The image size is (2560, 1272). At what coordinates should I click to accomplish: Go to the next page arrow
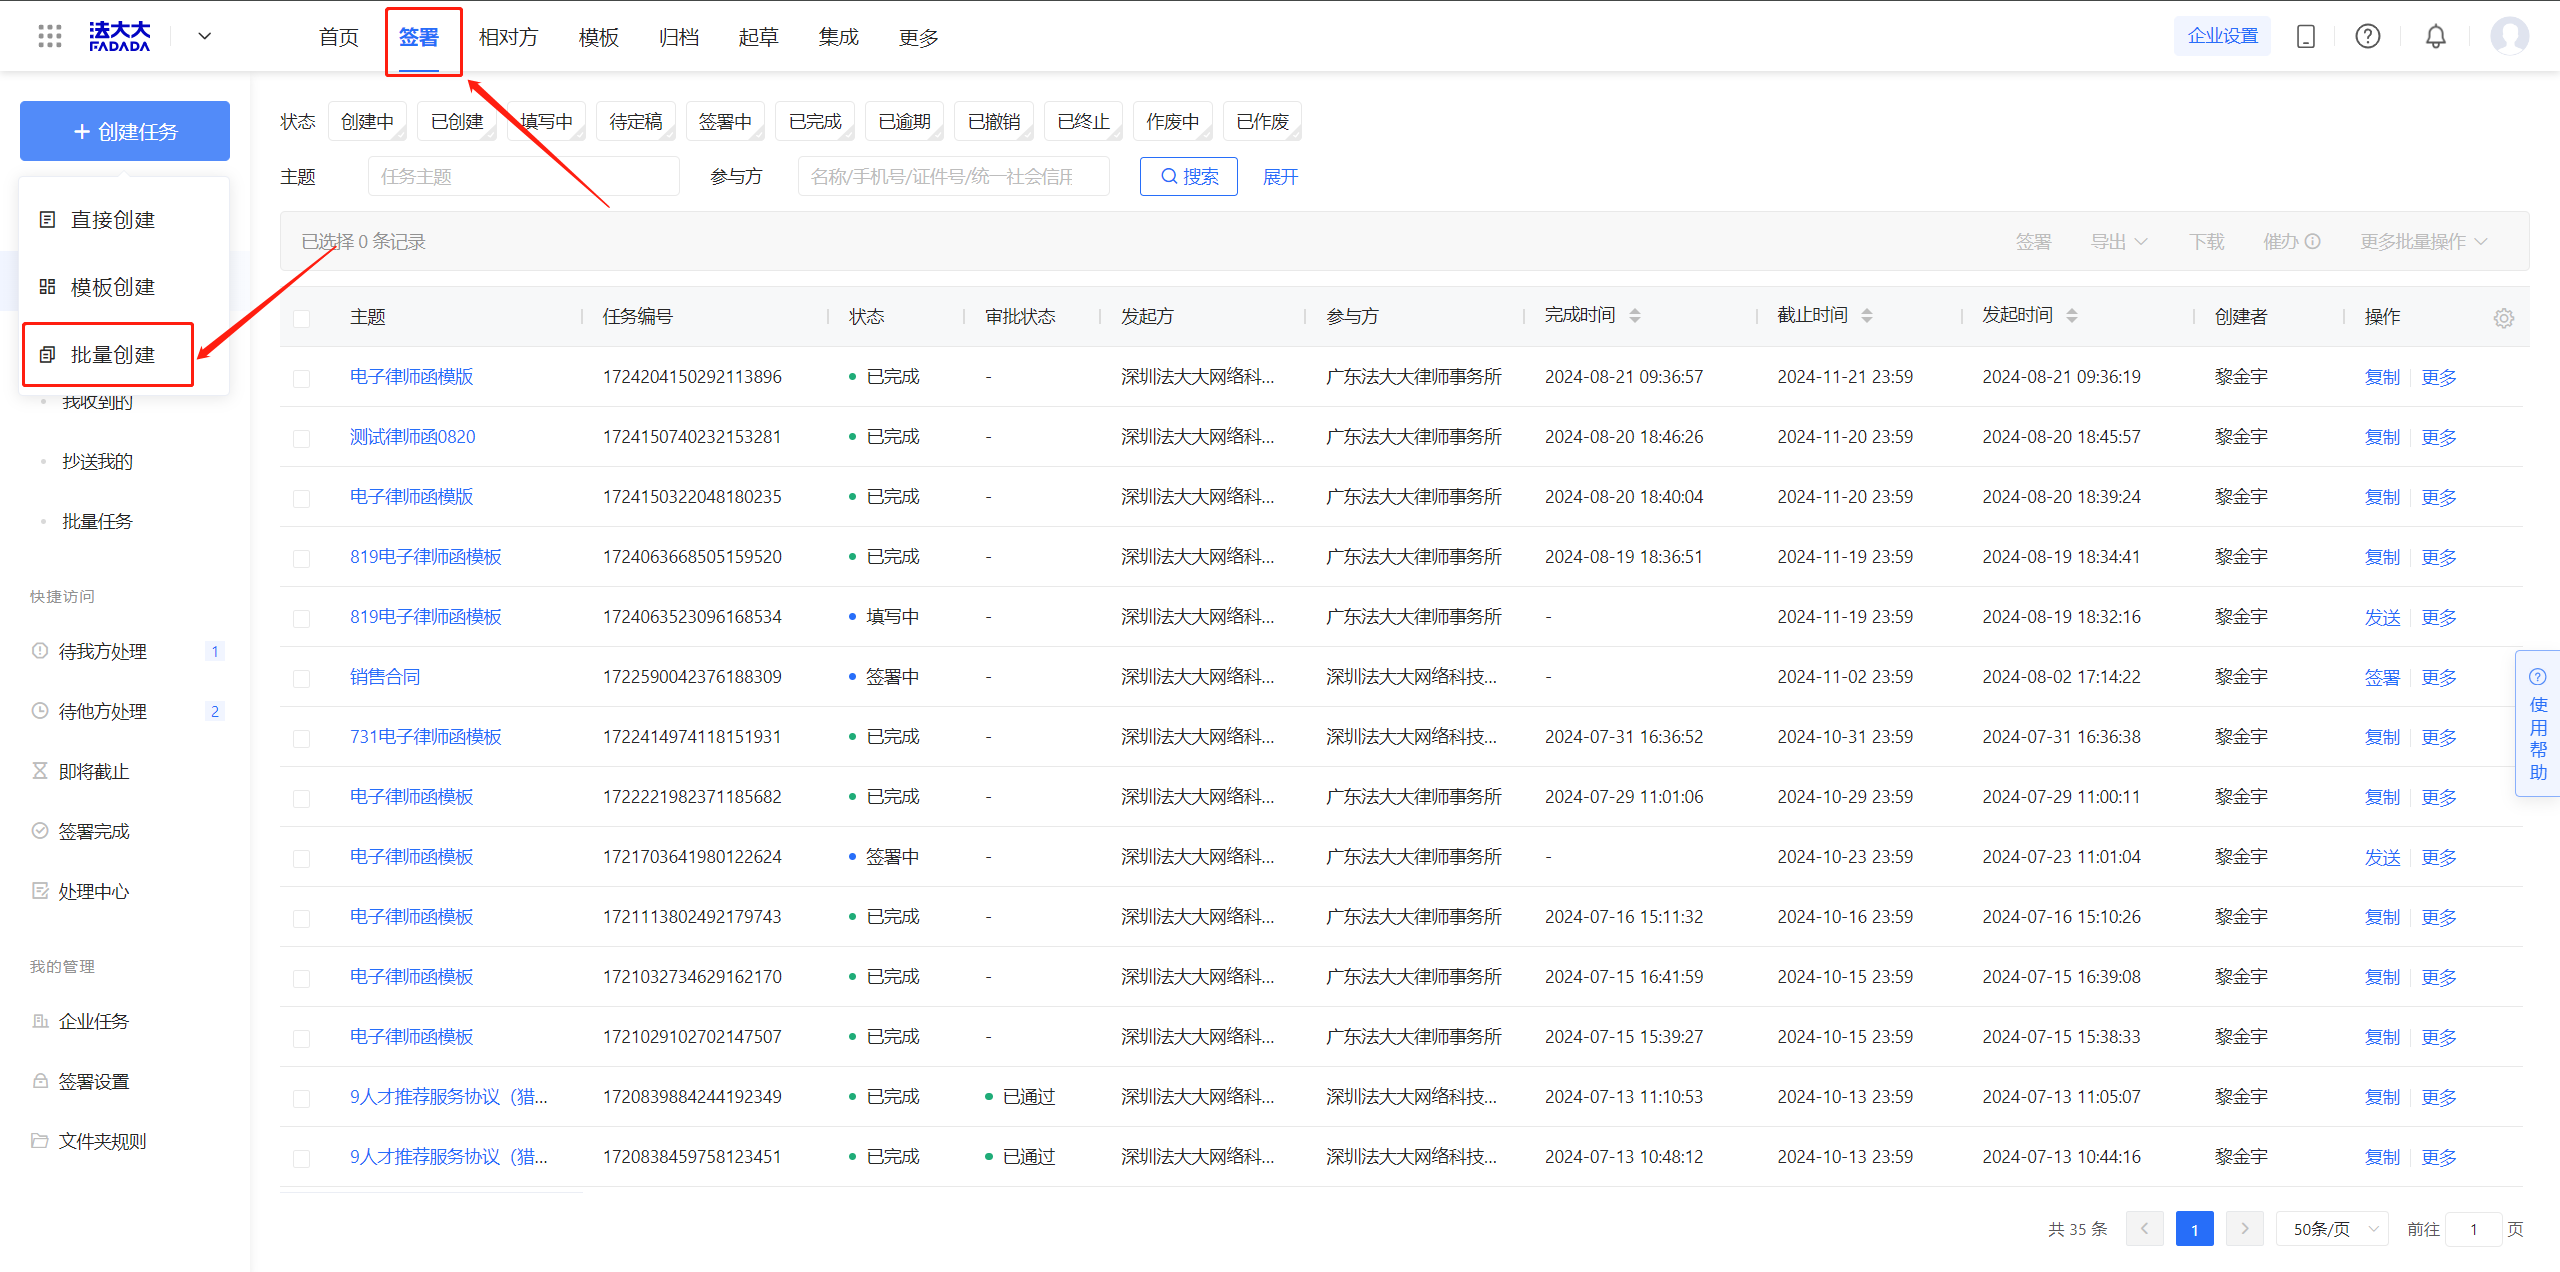2245,1229
